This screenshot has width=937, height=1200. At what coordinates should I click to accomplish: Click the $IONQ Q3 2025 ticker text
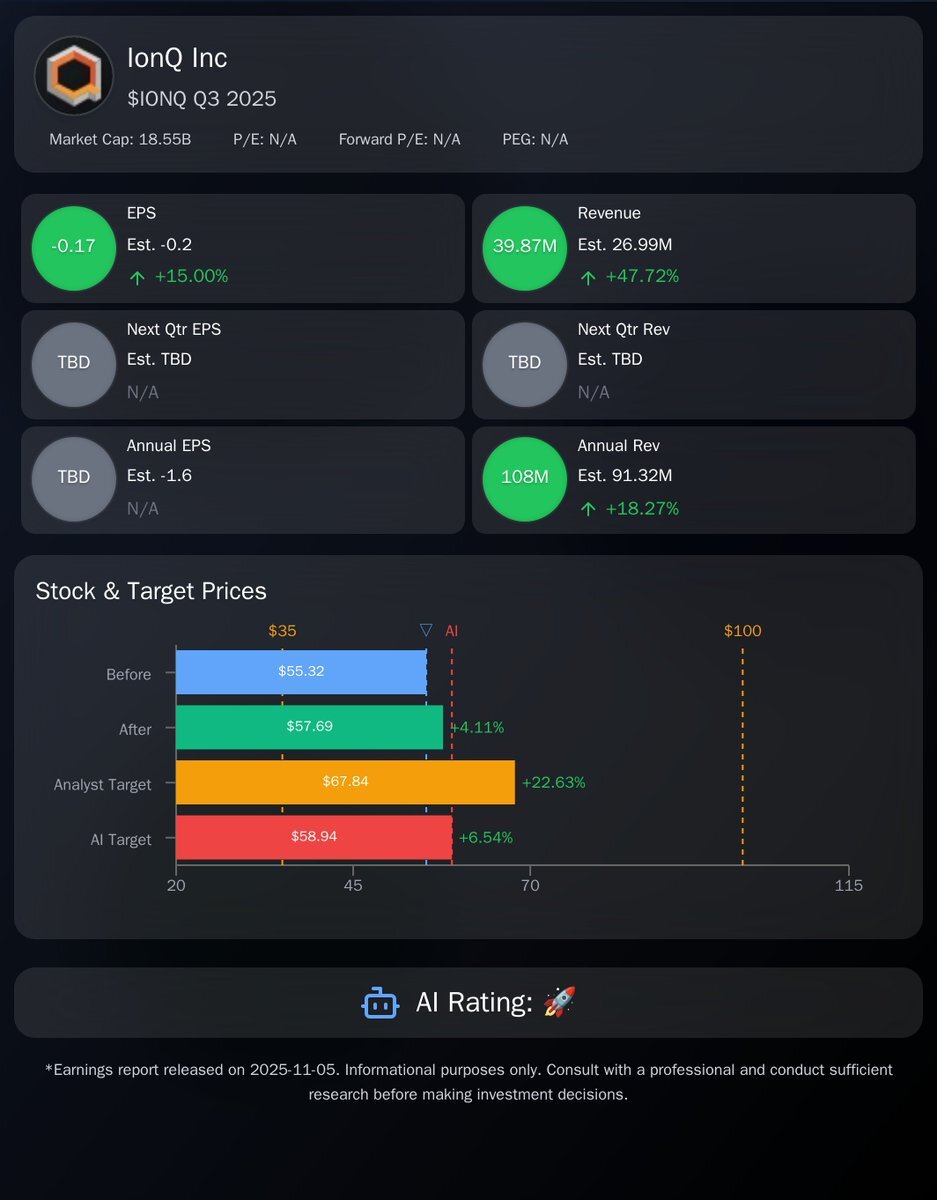coord(202,99)
